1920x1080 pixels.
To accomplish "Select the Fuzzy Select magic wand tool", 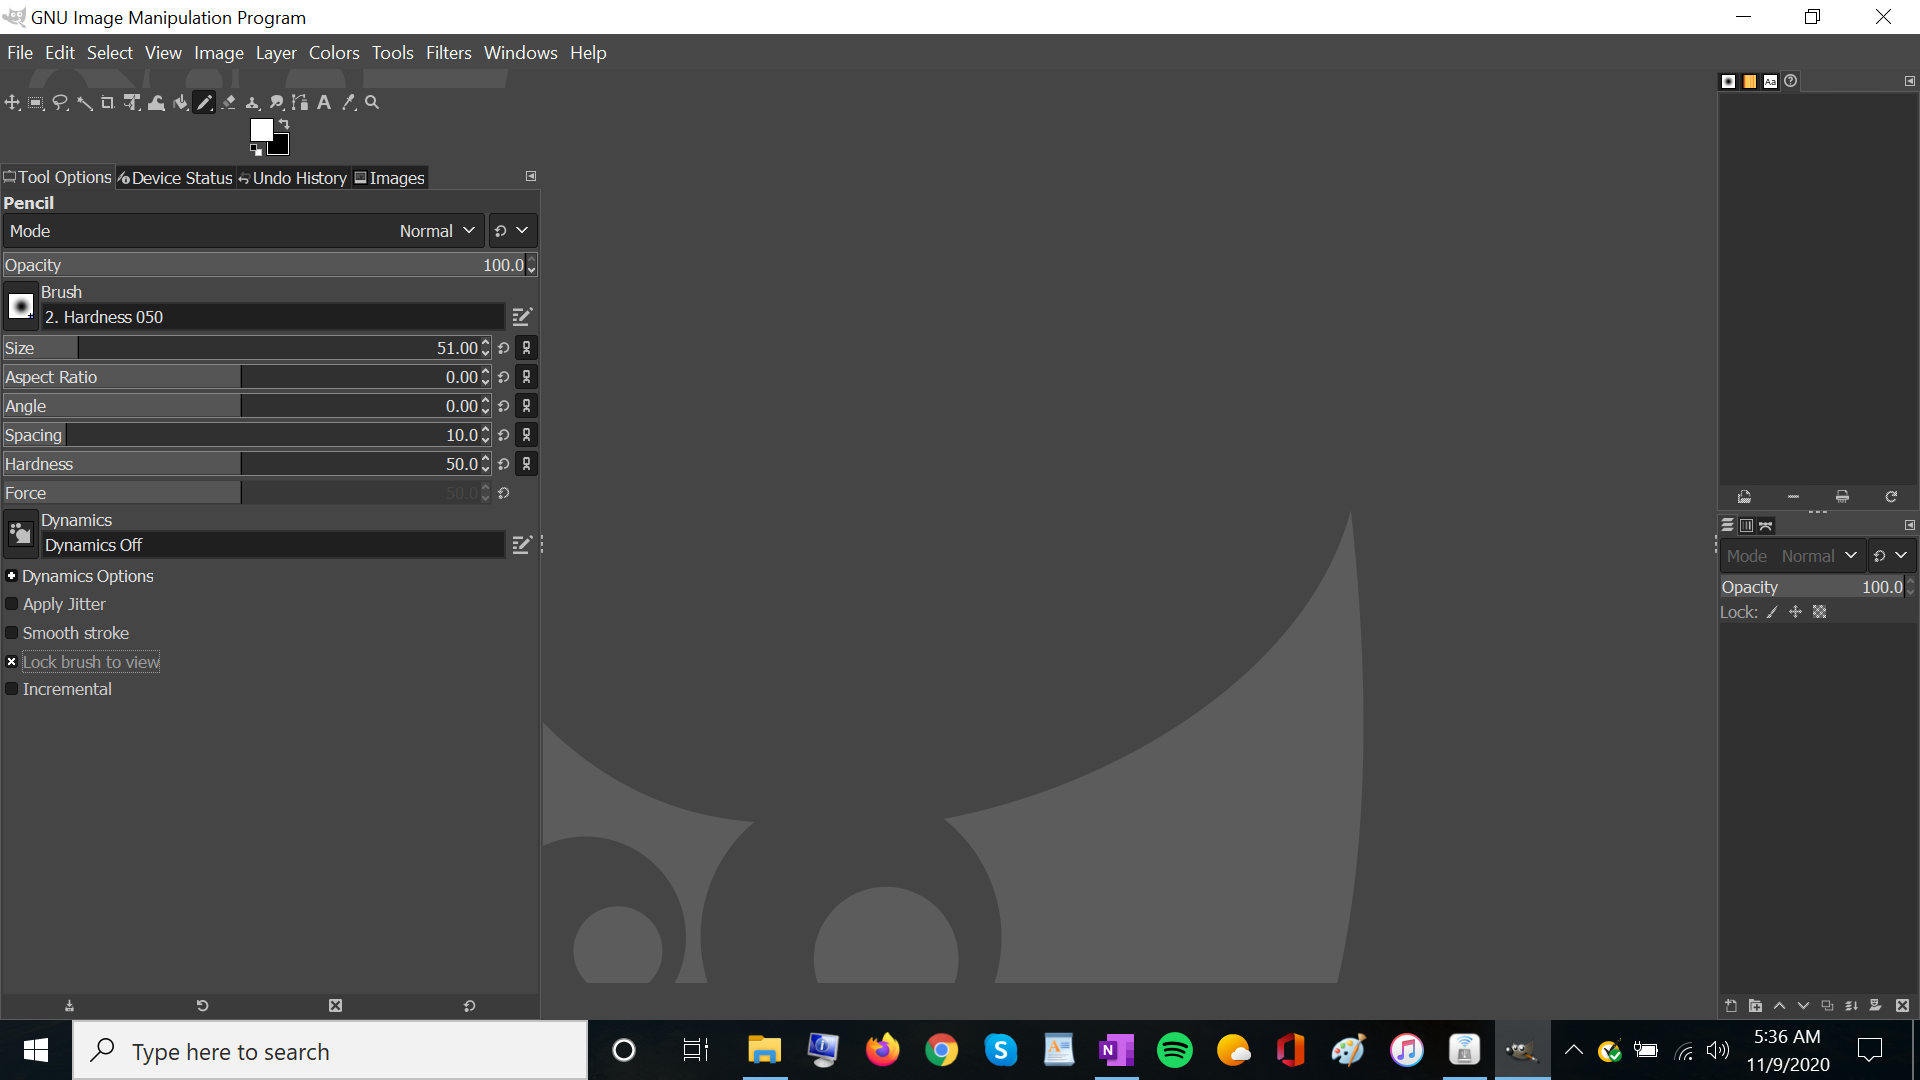I will pos(84,103).
